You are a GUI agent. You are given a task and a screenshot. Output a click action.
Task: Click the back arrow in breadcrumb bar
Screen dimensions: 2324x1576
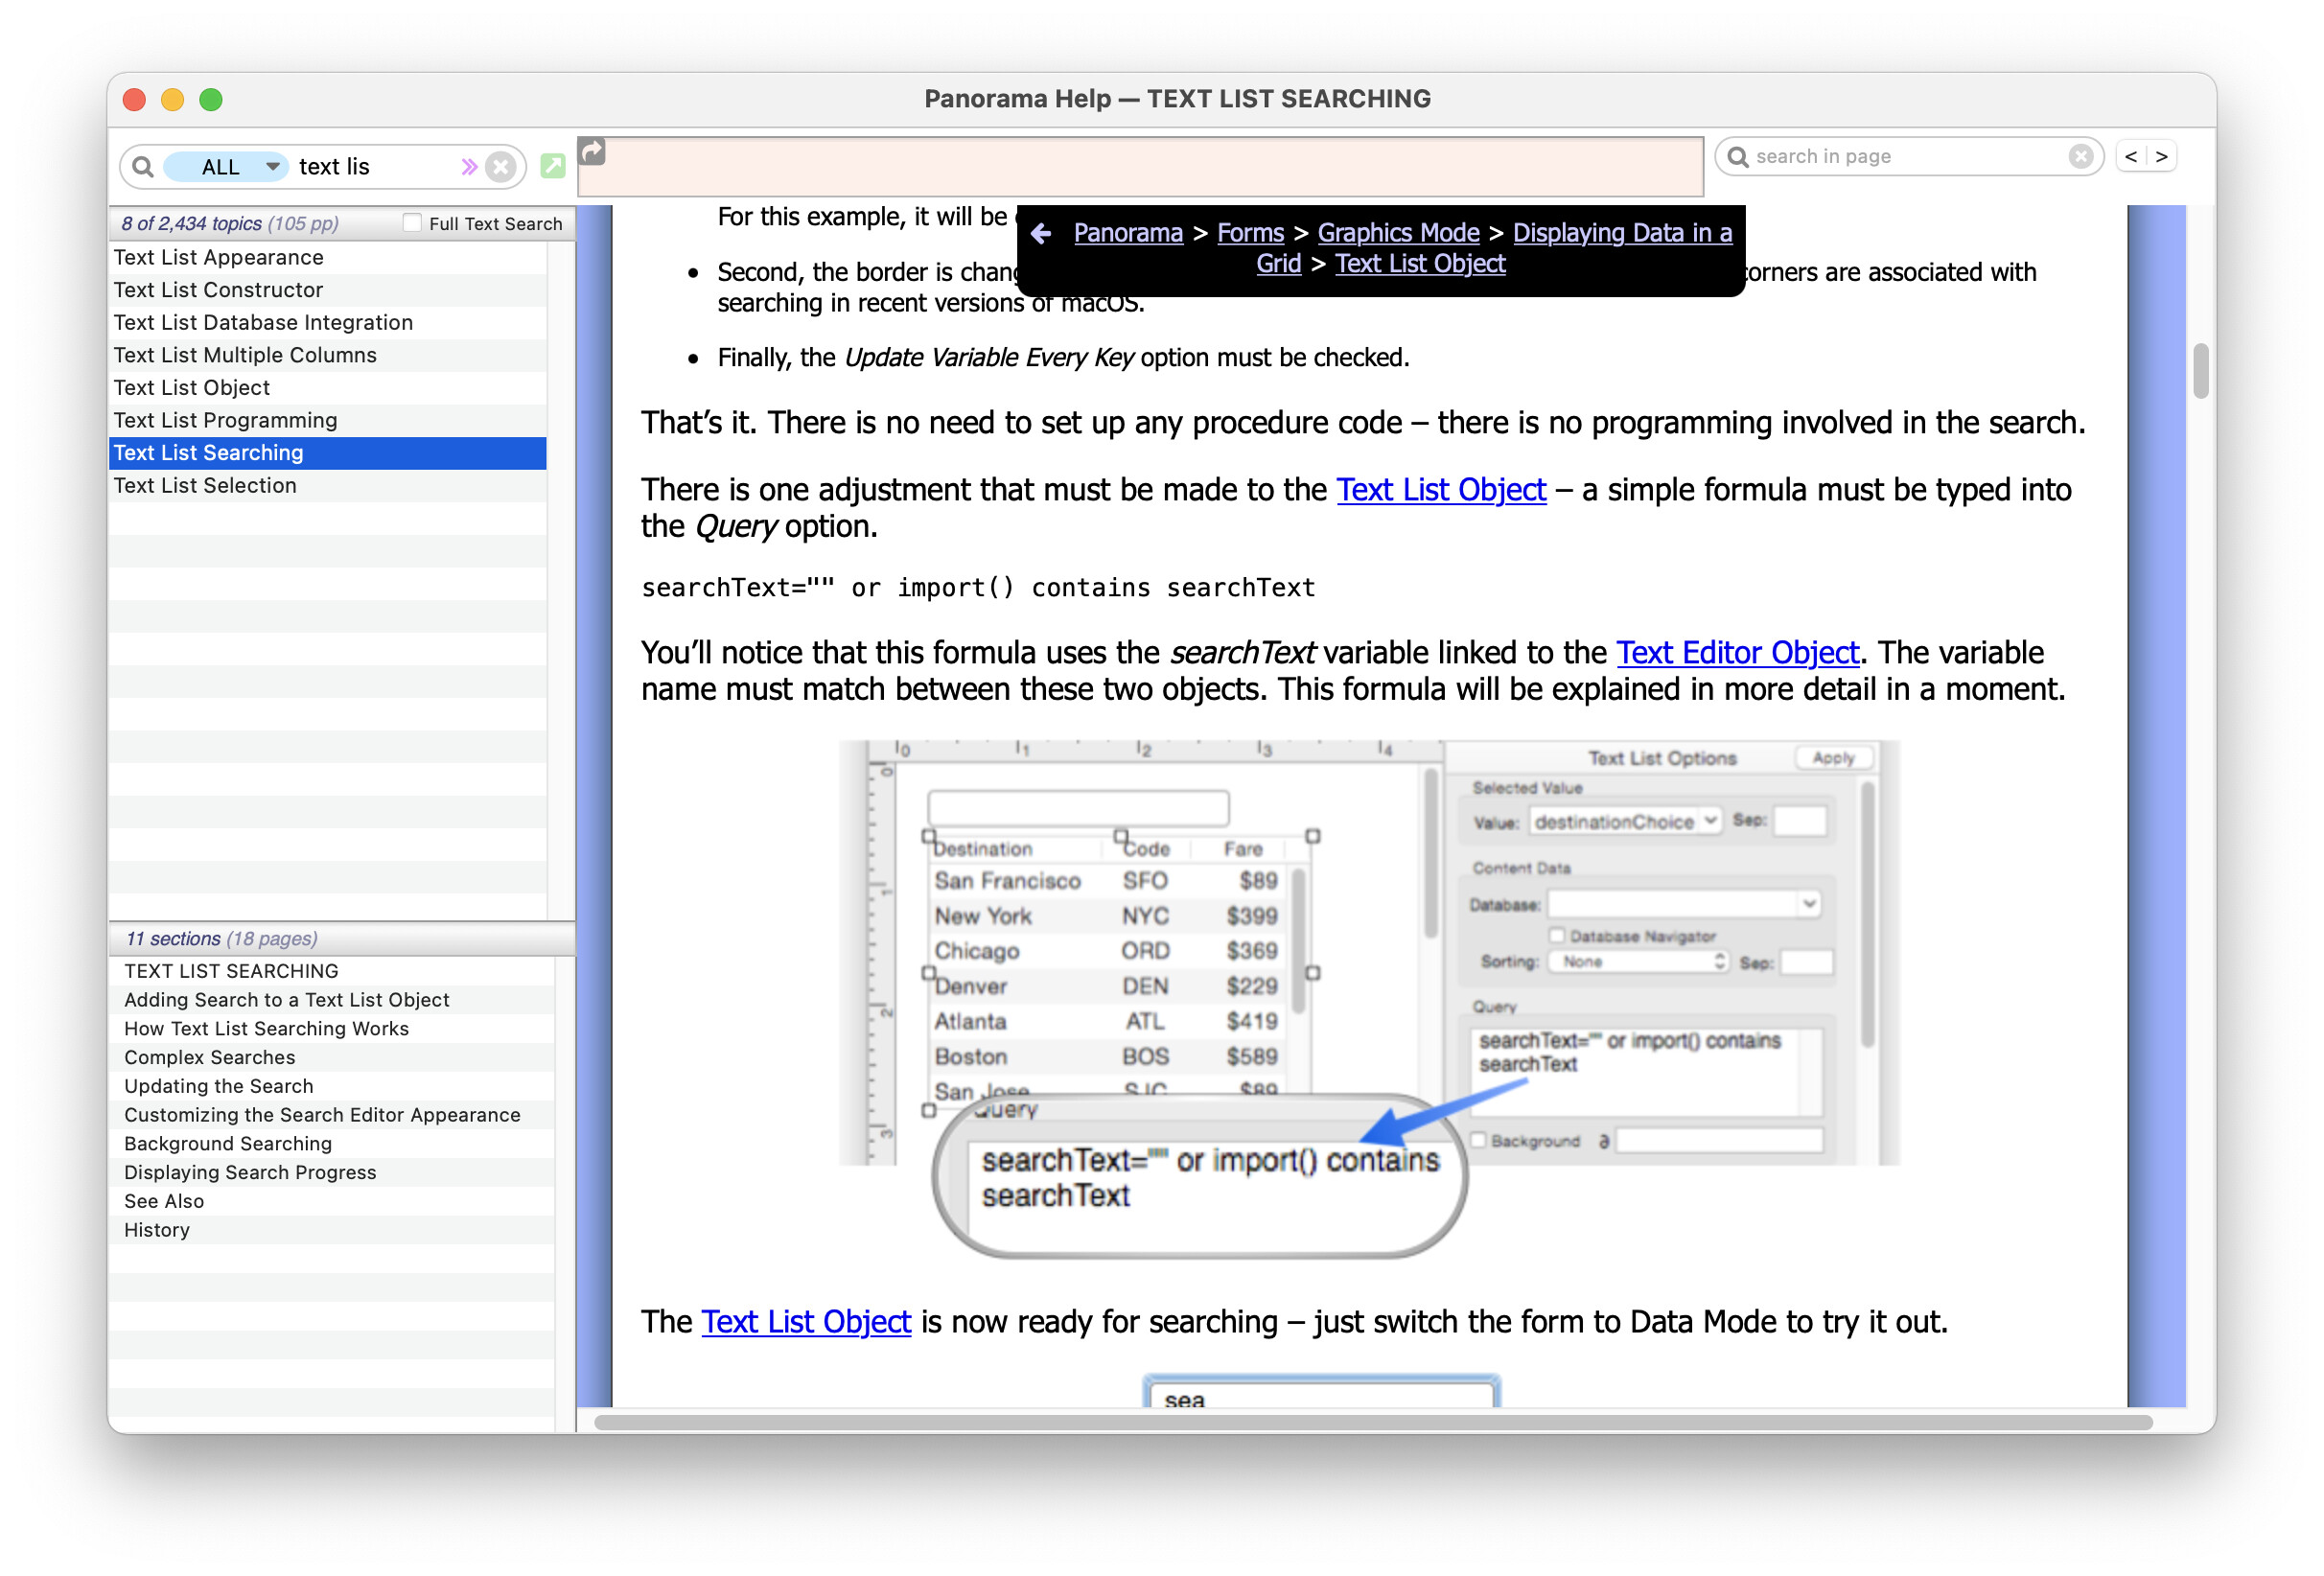[x=1040, y=234]
